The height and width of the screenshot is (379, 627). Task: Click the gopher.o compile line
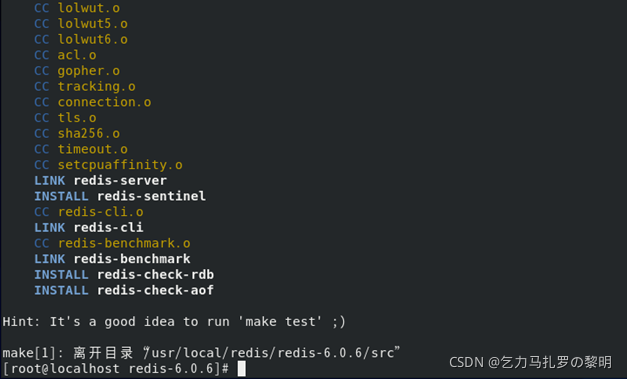coord(77,71)
